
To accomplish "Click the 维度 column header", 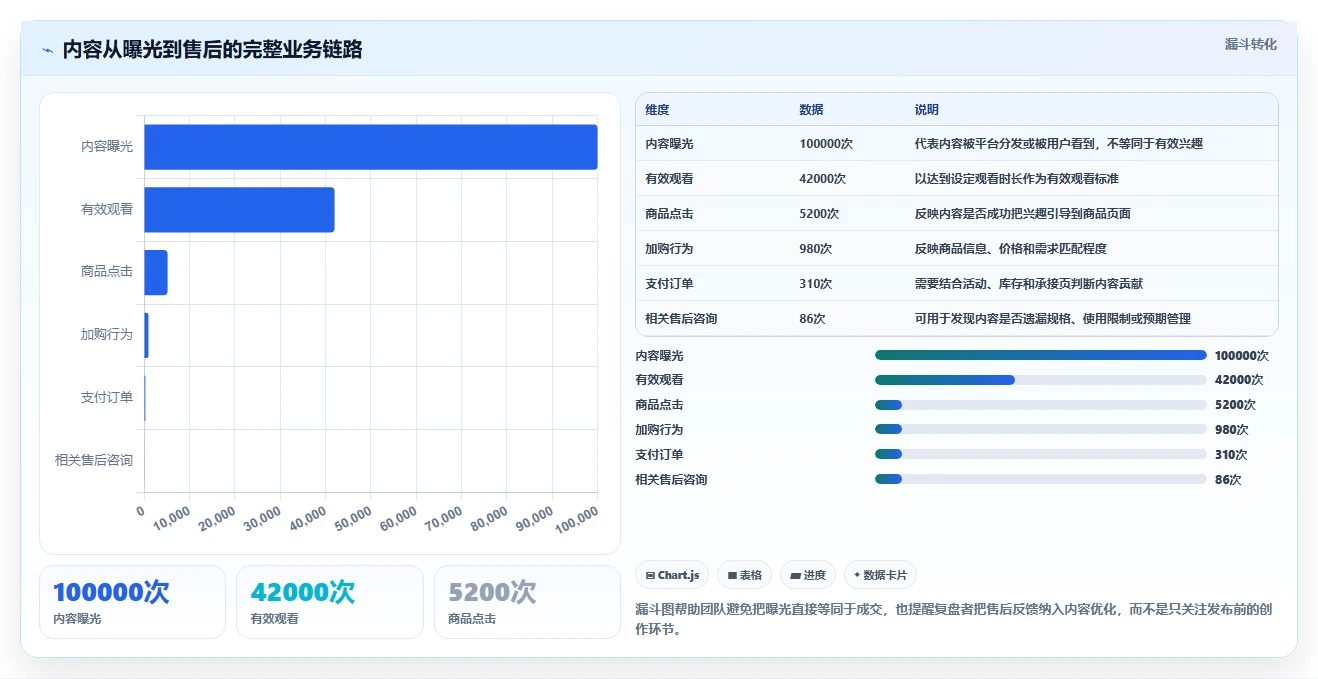I will (x=657, y=110).
